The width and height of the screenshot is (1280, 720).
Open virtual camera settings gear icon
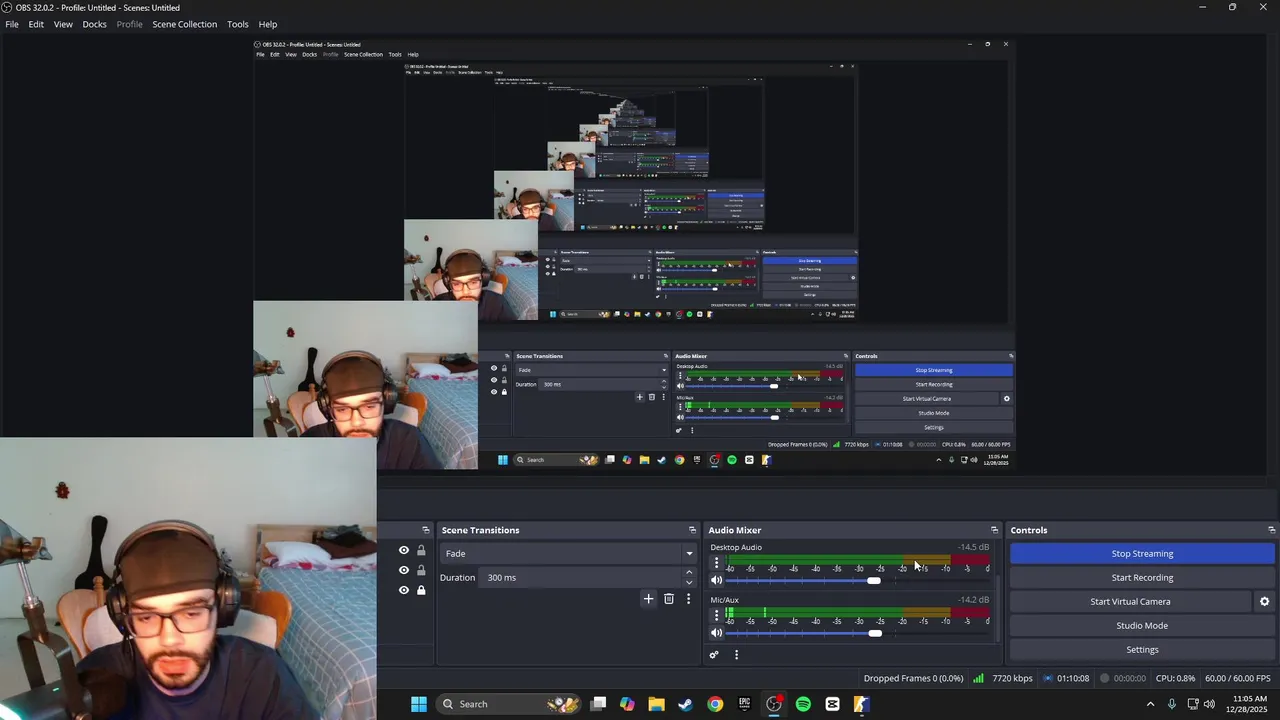point(1264,602)
